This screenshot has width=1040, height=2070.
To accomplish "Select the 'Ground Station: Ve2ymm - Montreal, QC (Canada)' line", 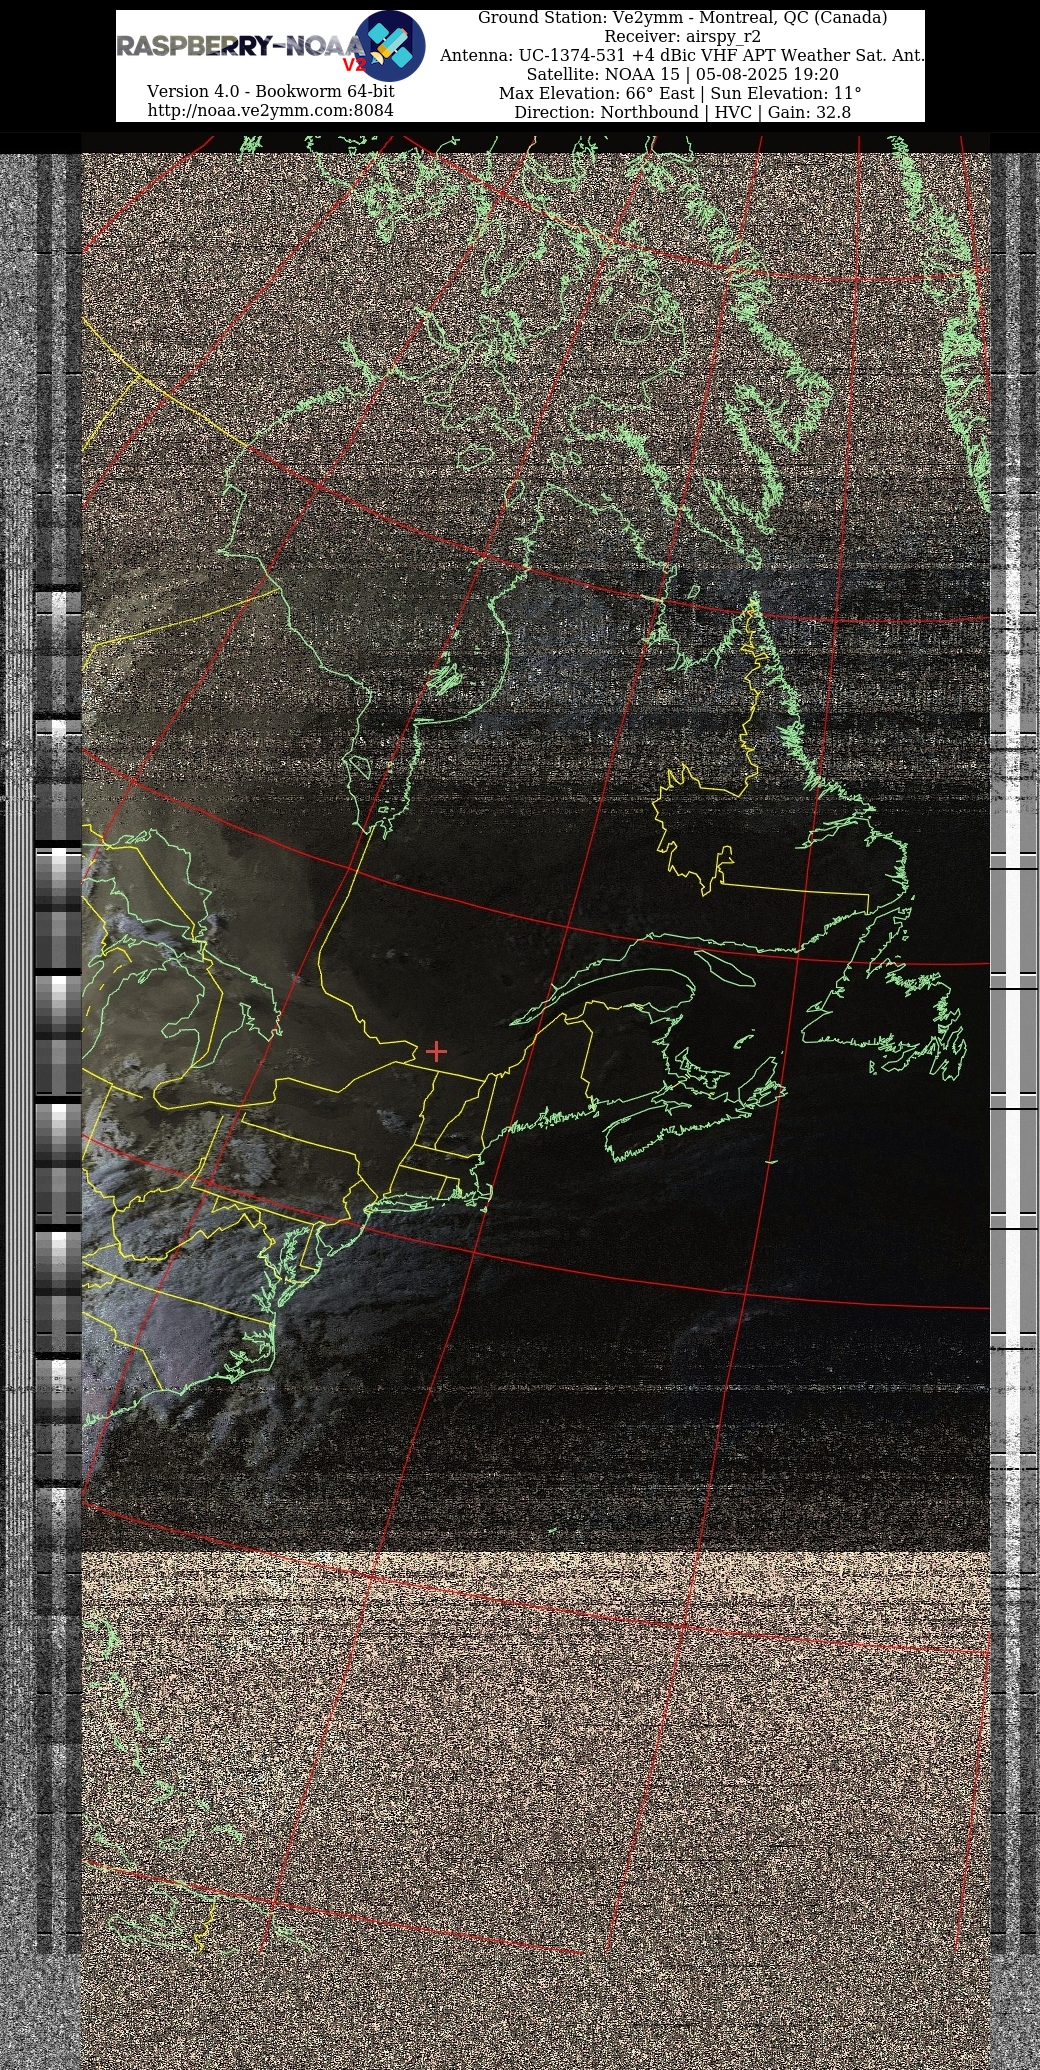I will click(682, 18).
